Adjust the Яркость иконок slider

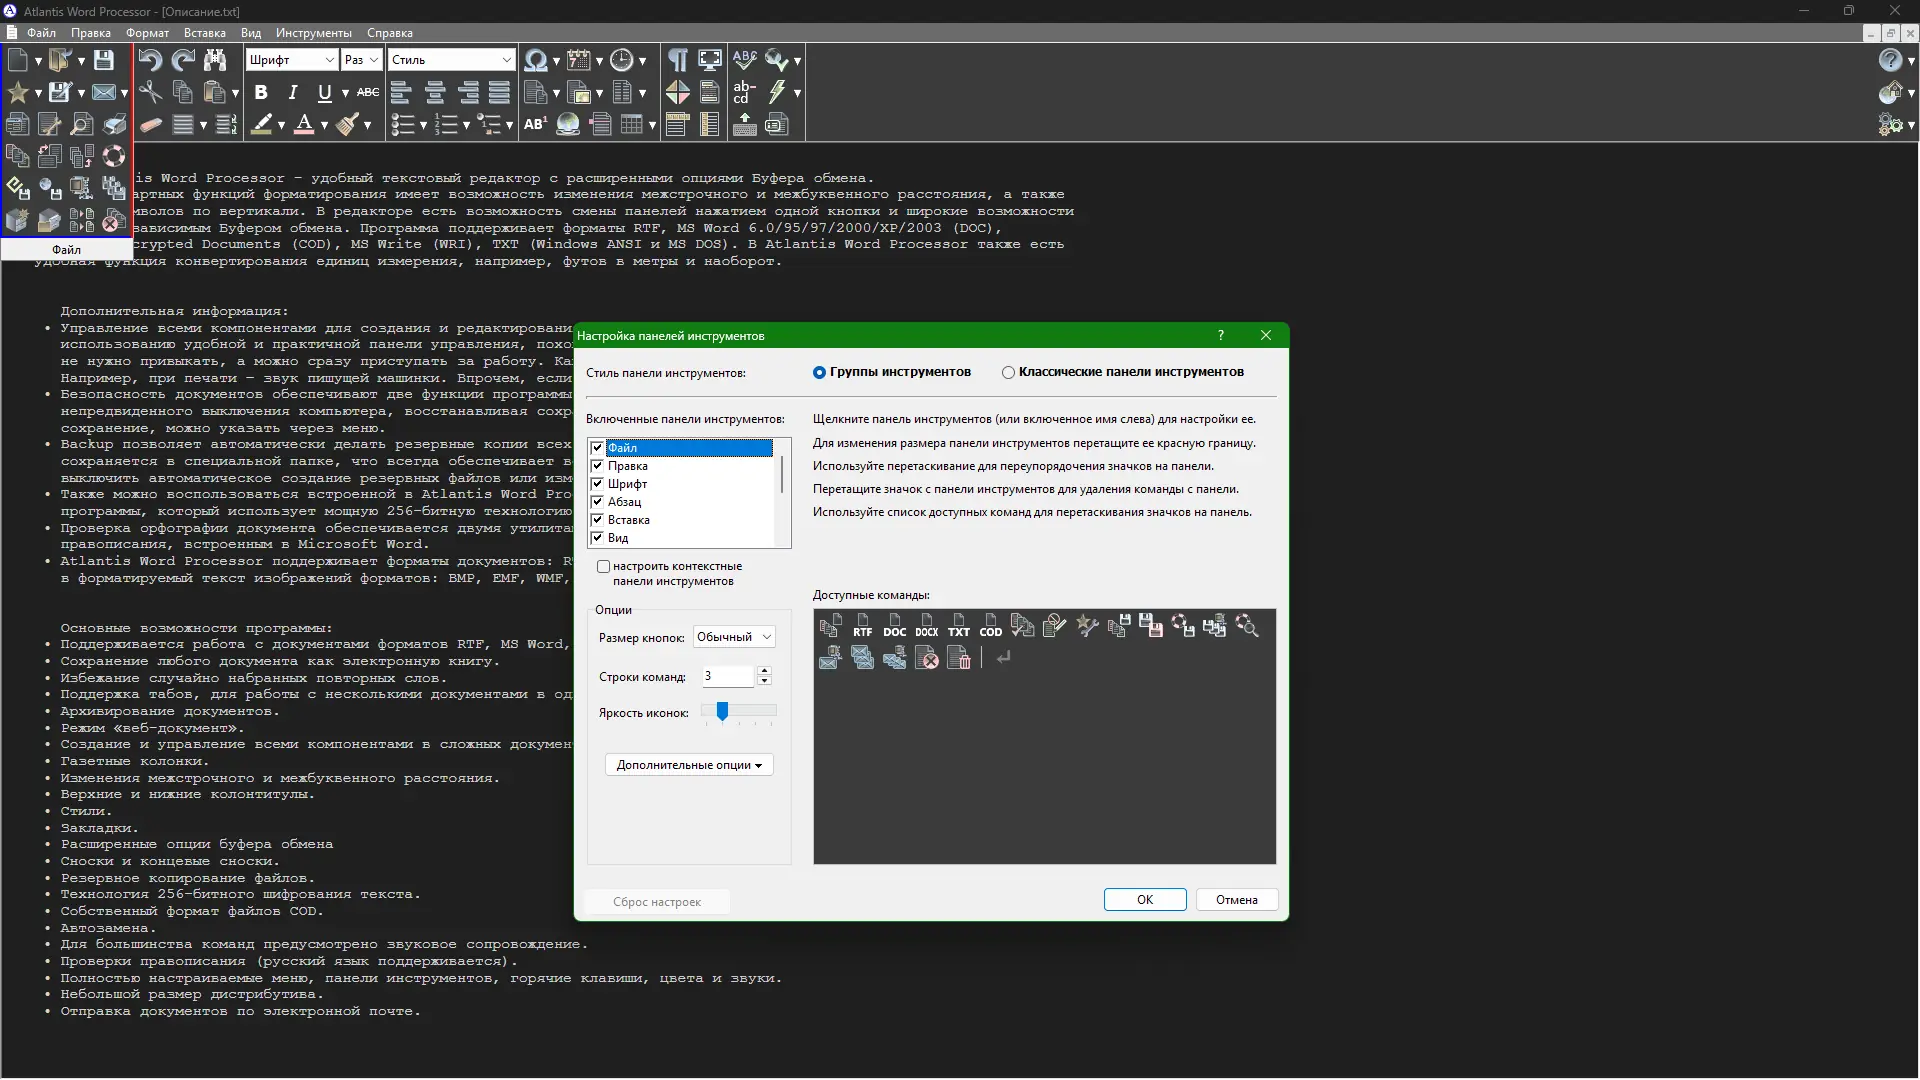pyautogui.click(x=723, y=712)
